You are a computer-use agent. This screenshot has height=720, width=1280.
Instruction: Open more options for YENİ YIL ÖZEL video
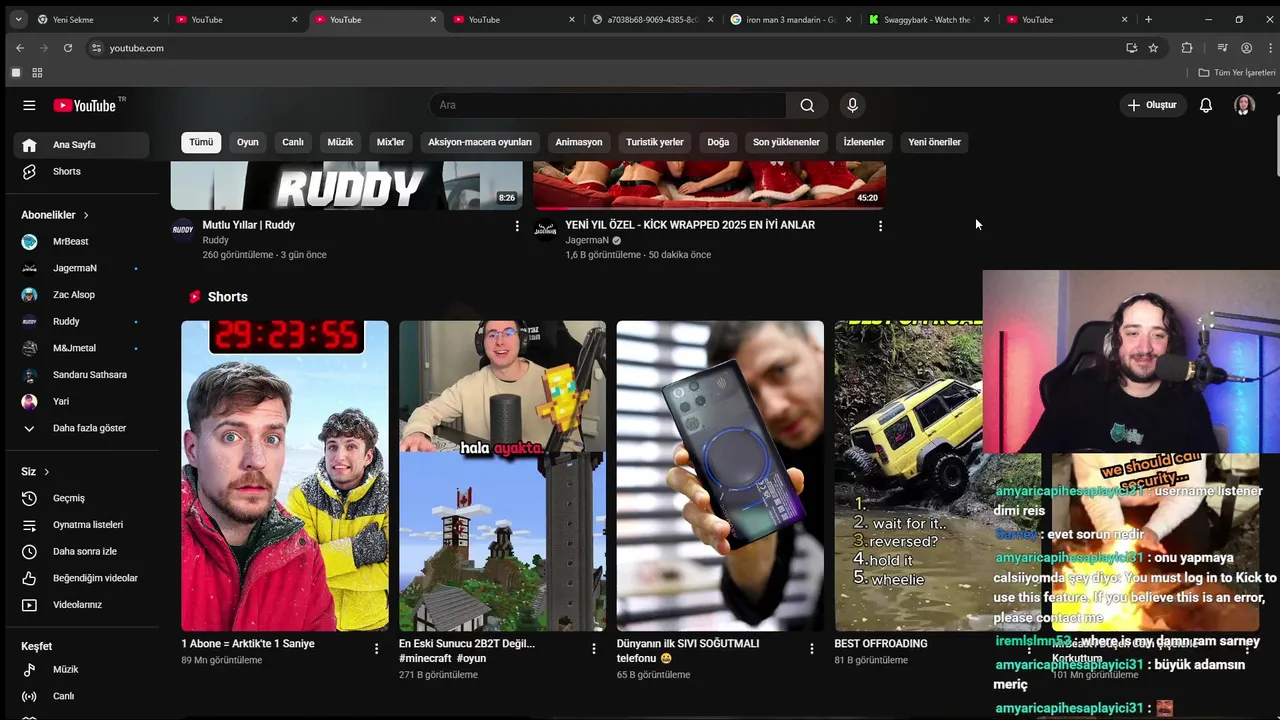coord(880,226)
